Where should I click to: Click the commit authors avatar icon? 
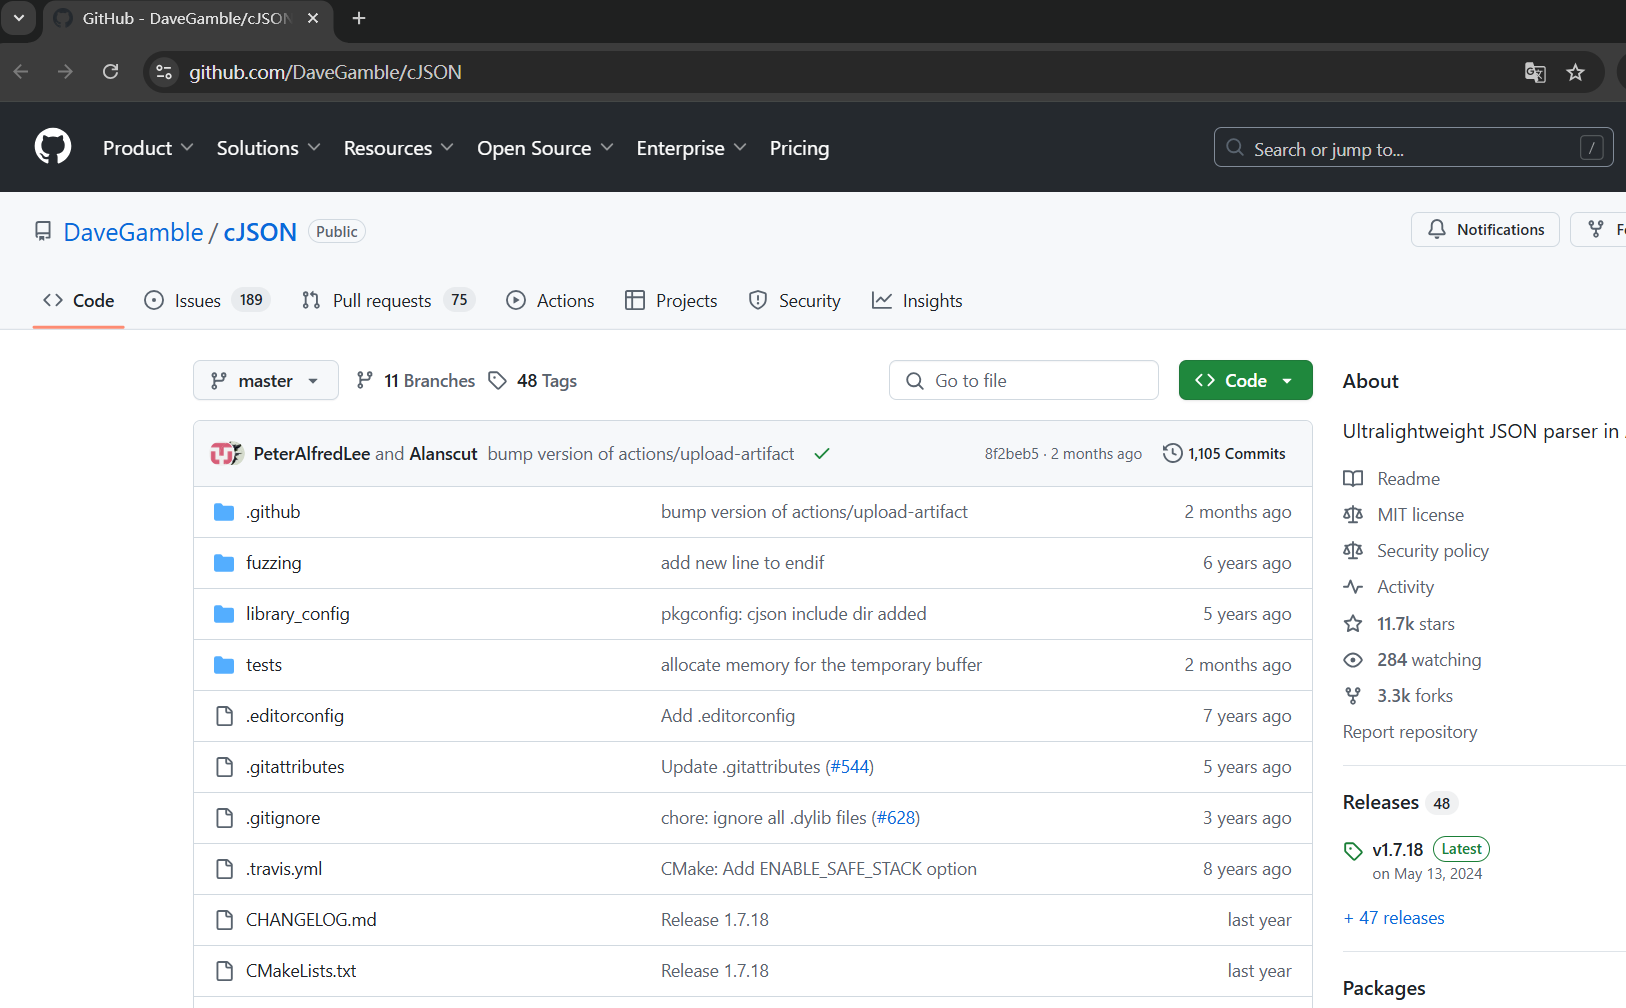tap(227, 454)
